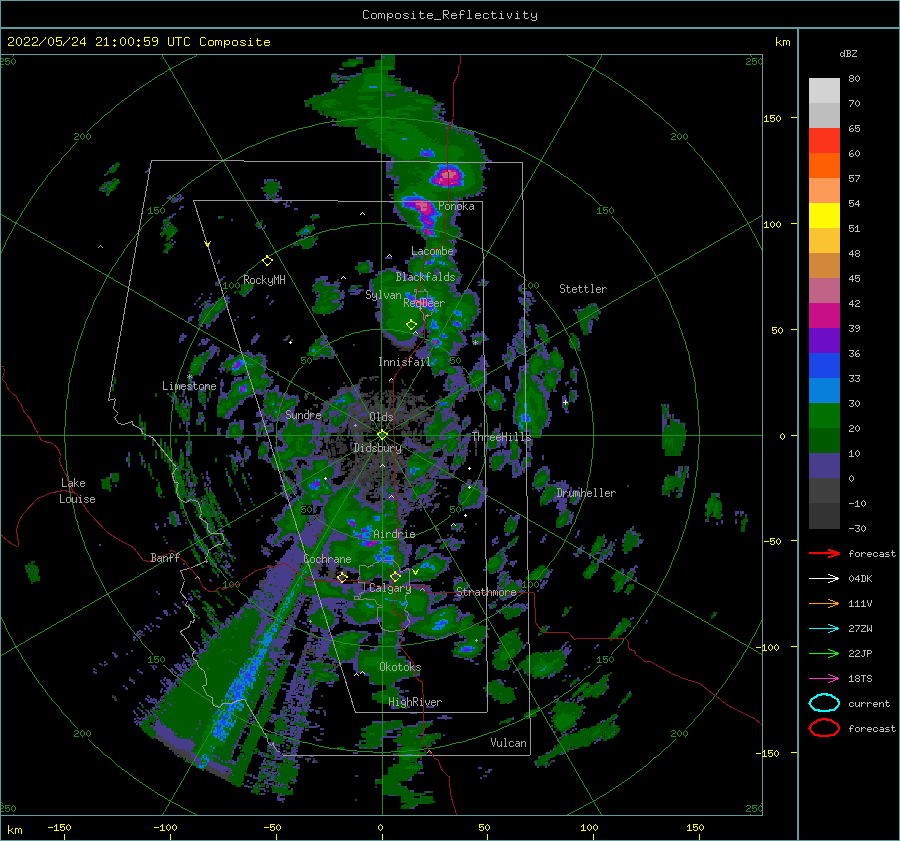The height and width of the screenshot is (841, 900).
Task: Click the red forecast arrow in the legend
Action: click(824, 553)
